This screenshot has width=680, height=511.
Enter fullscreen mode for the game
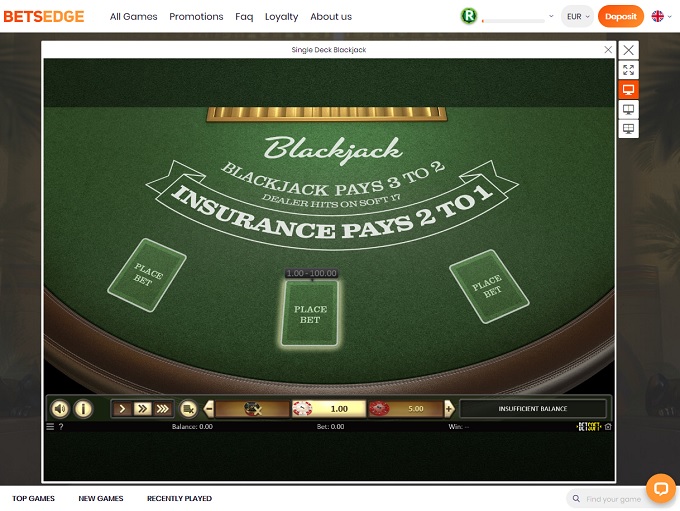pyautogui.click(x=628, y=70)
